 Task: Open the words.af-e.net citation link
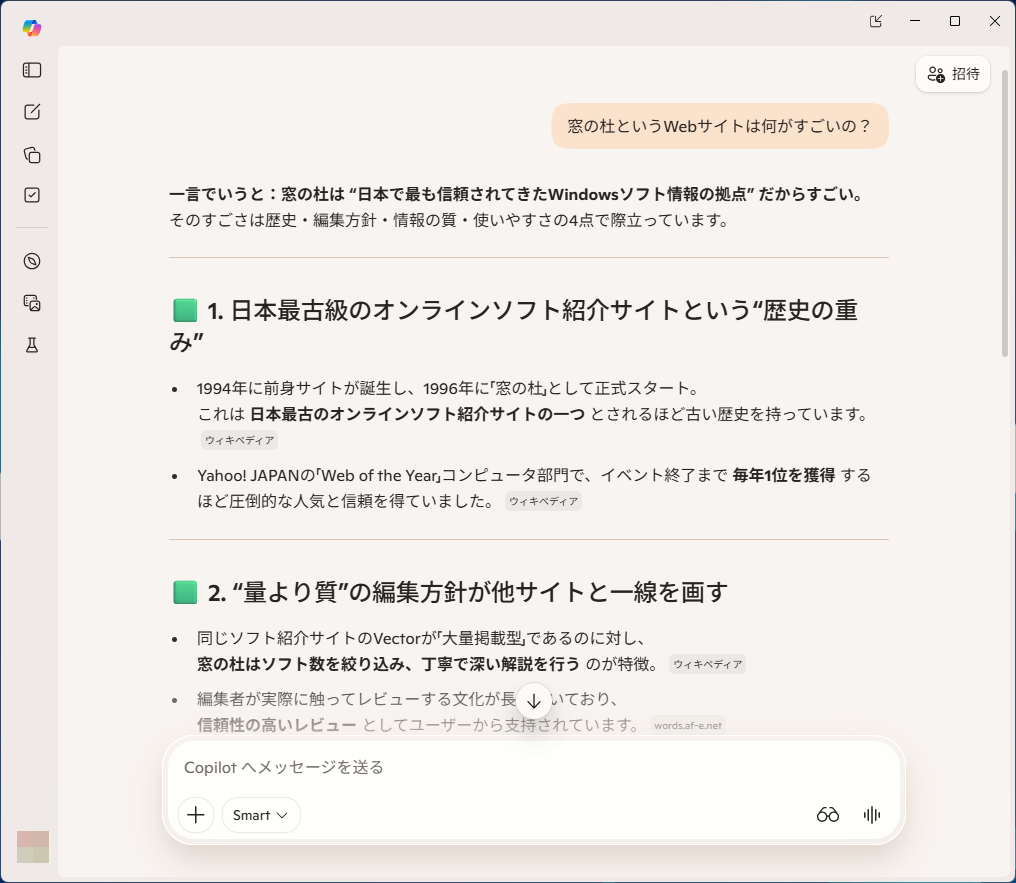(x=688, y=724)
